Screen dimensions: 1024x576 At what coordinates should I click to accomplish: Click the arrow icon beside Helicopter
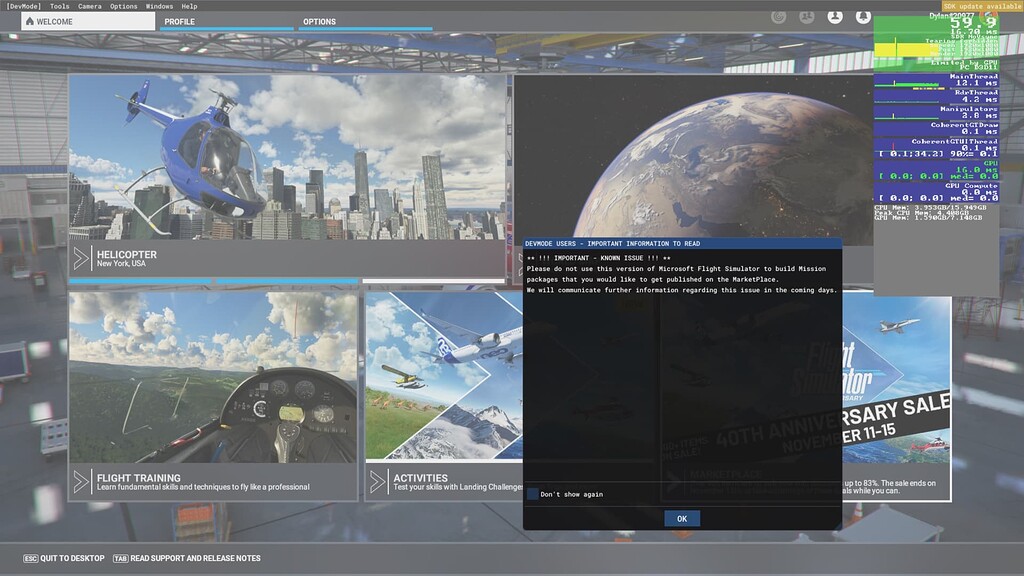click(x=81, y=259)
